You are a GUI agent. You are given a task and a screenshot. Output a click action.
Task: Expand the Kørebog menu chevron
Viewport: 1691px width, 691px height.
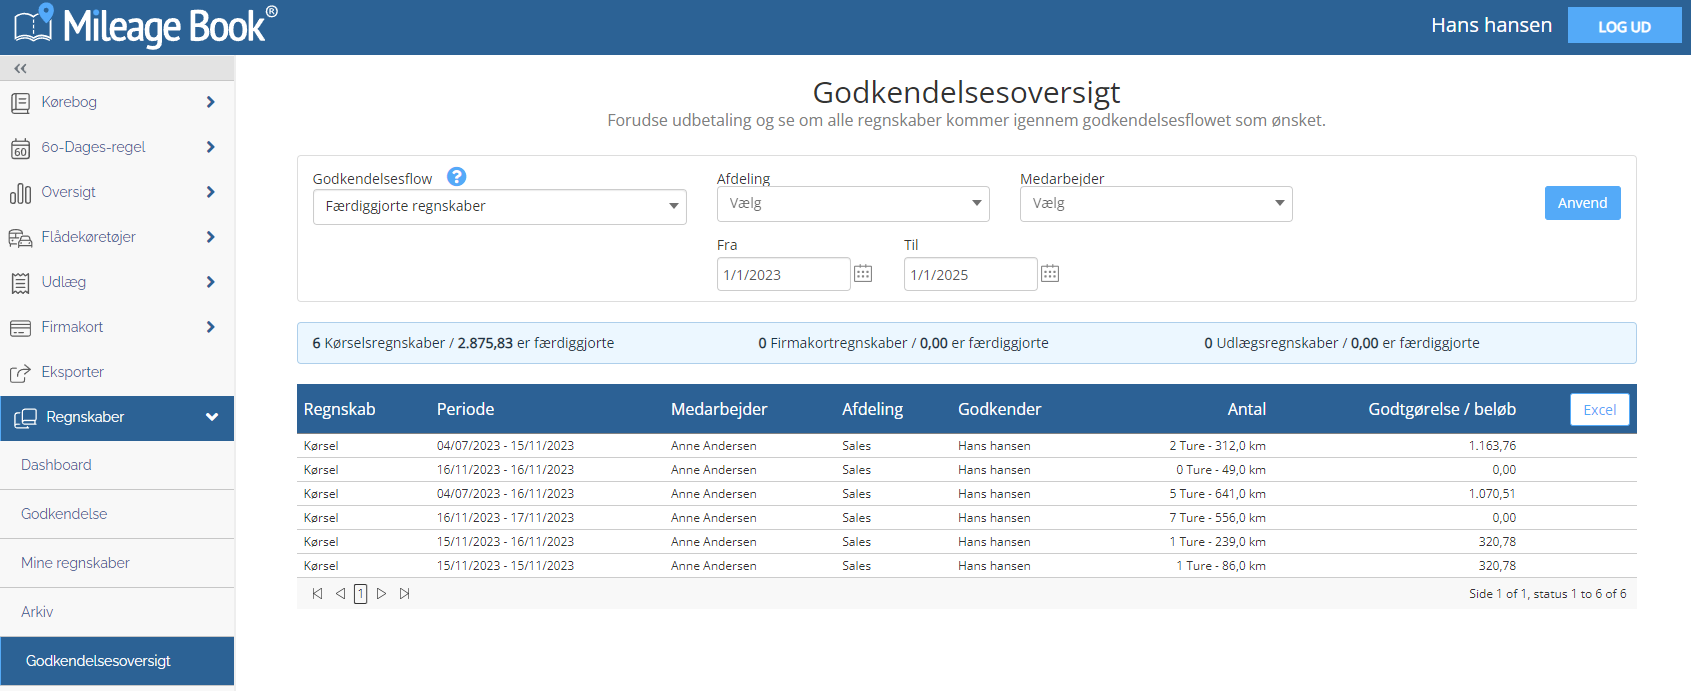tap(210, 102)
